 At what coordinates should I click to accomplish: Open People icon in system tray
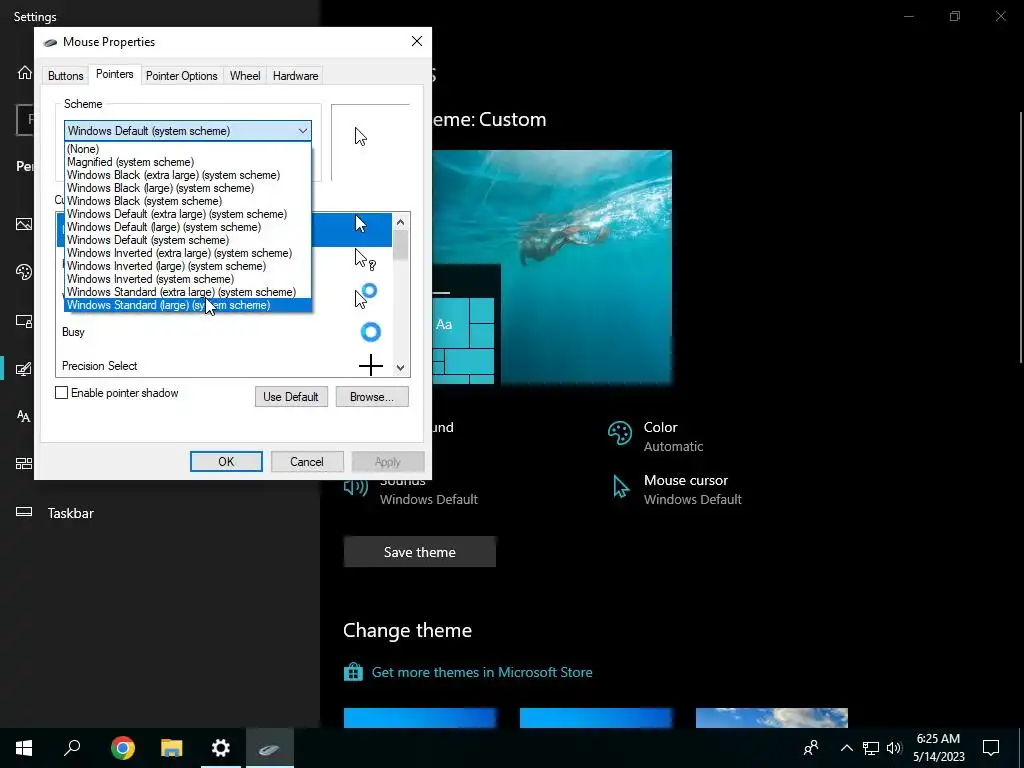coord(811,748)
